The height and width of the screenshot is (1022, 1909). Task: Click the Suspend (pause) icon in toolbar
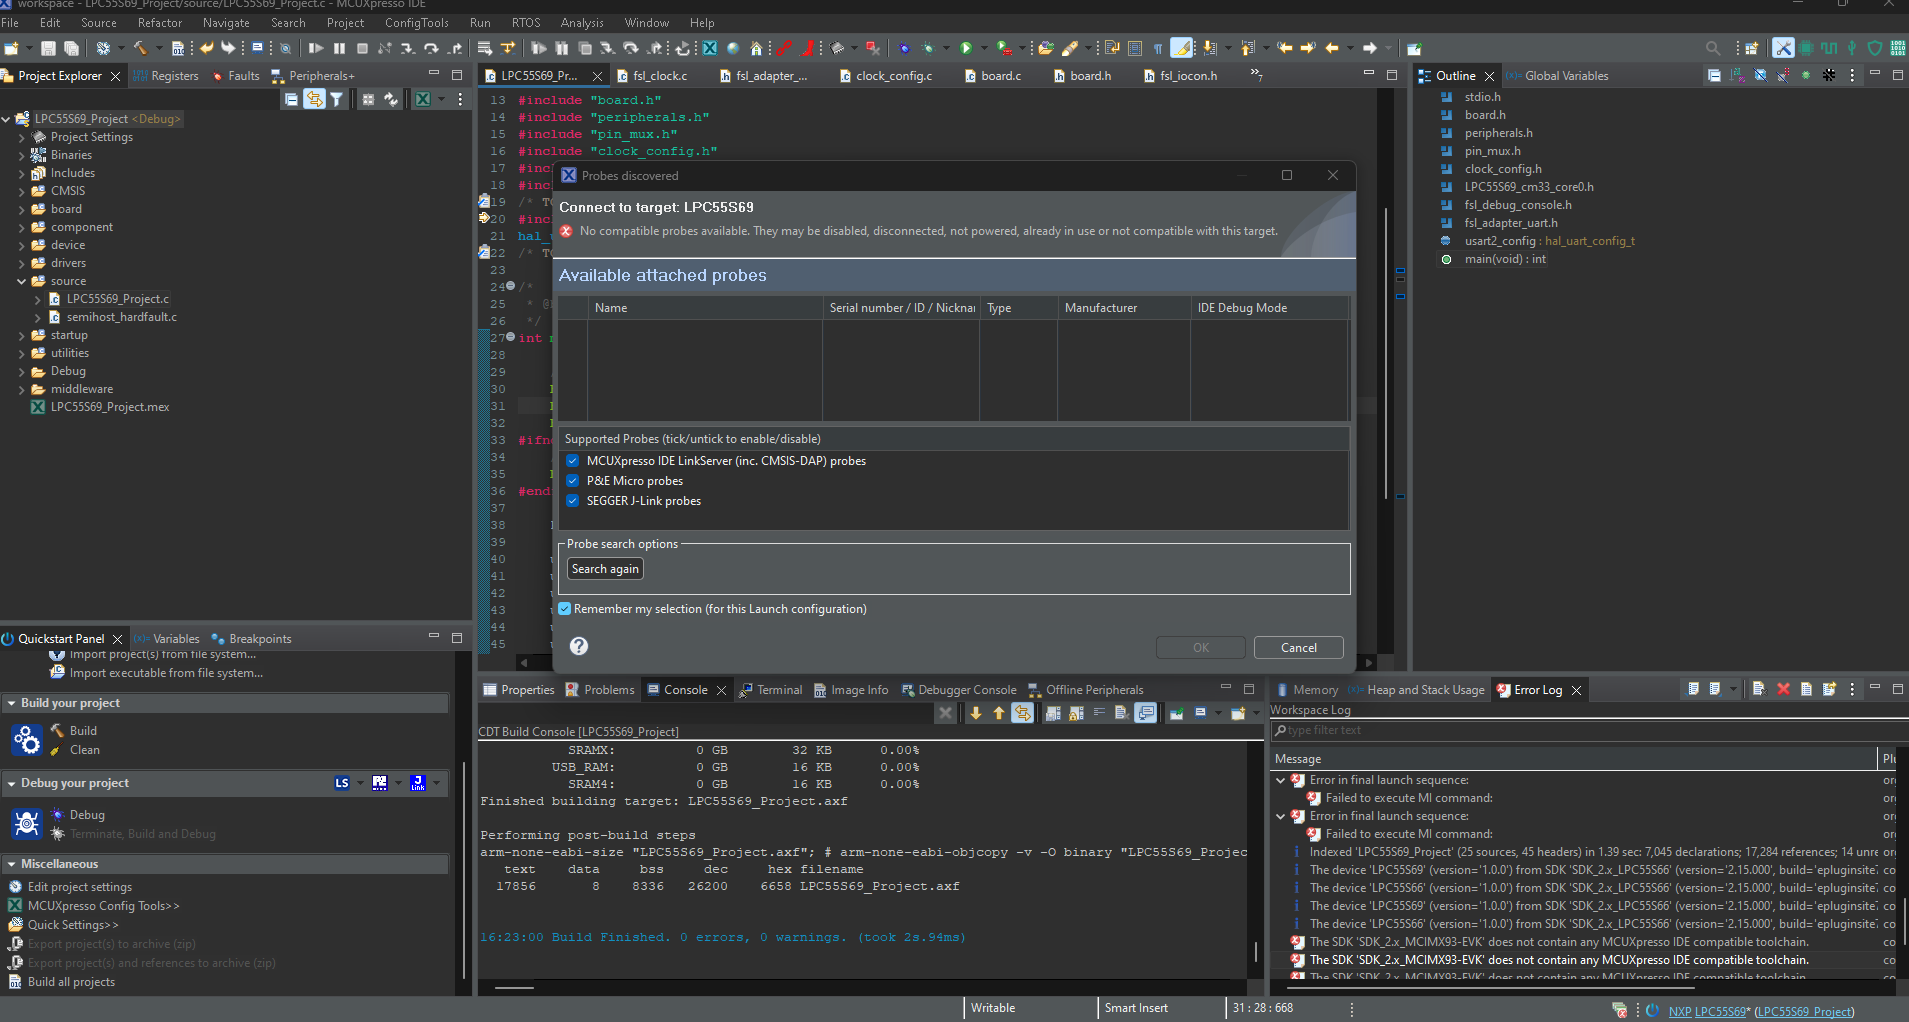tap(339, 48)
